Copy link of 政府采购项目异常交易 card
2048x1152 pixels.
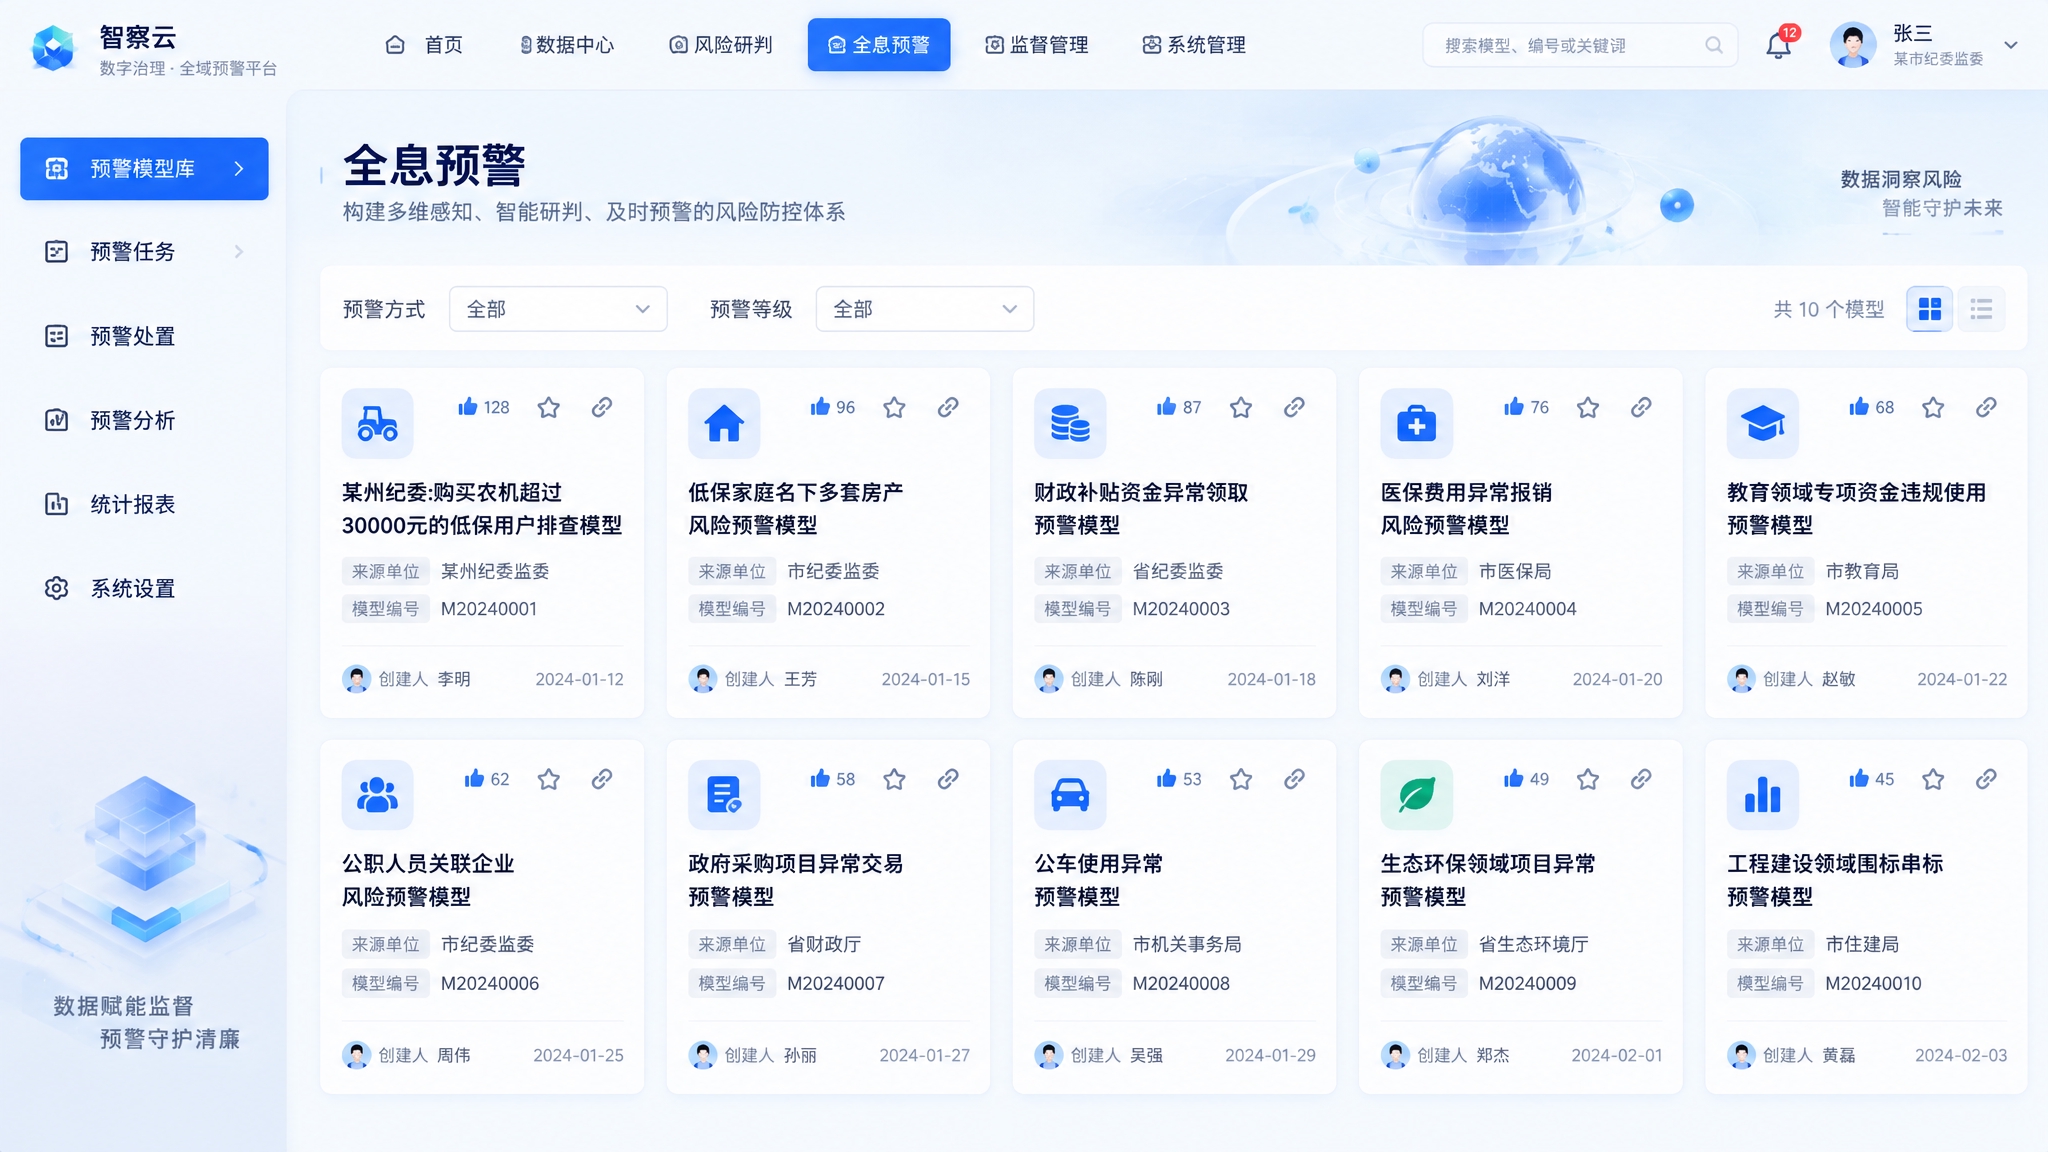(948, 778)
